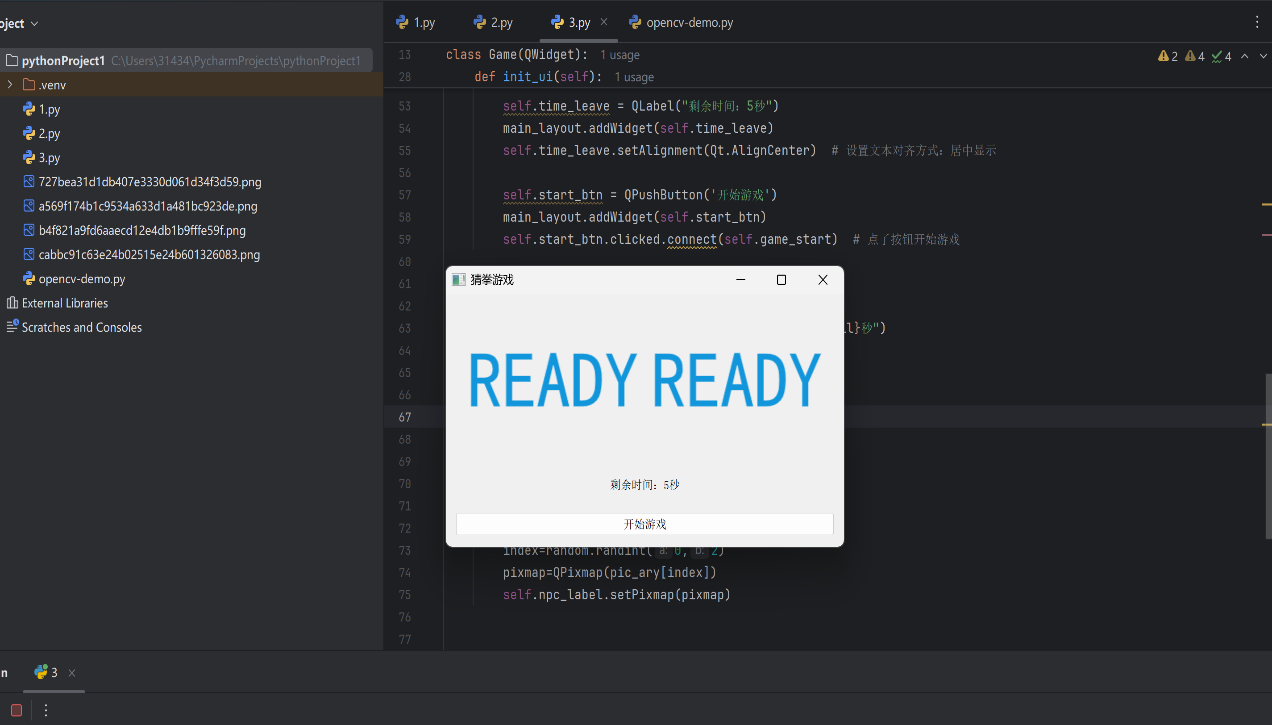Open the Project view dropdown
Image resolution: width=1272 pixels, height=725 pixels.
pyautogui.click(x=22, y=23)
